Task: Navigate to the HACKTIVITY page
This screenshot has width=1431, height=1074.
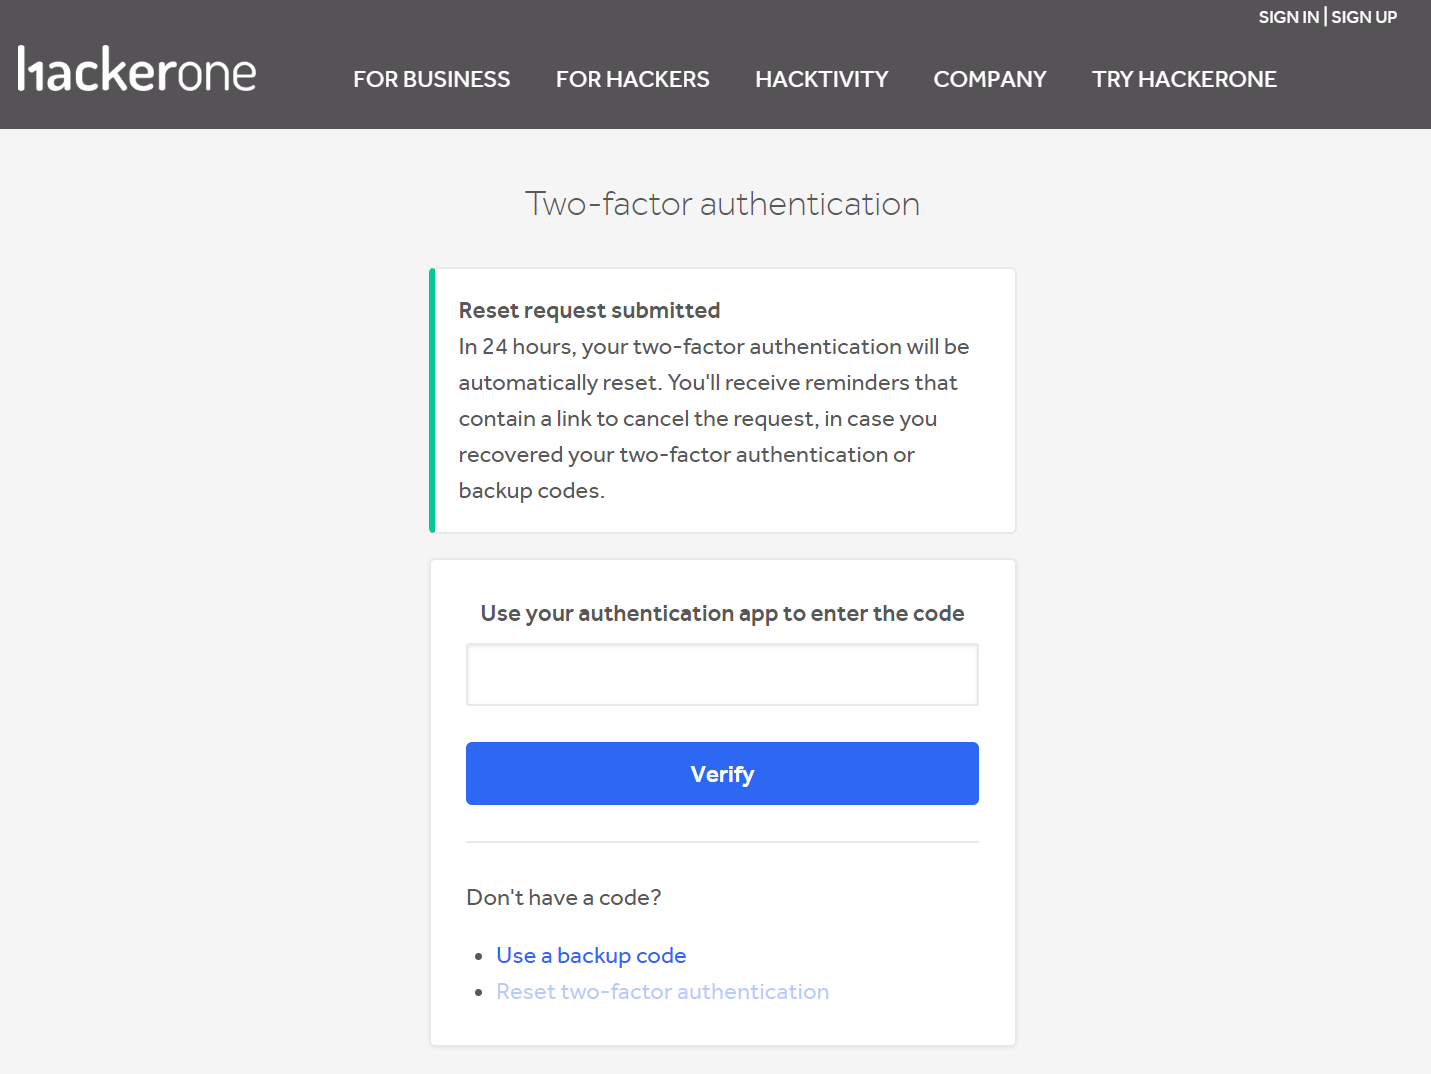Action: coord(821,79)
